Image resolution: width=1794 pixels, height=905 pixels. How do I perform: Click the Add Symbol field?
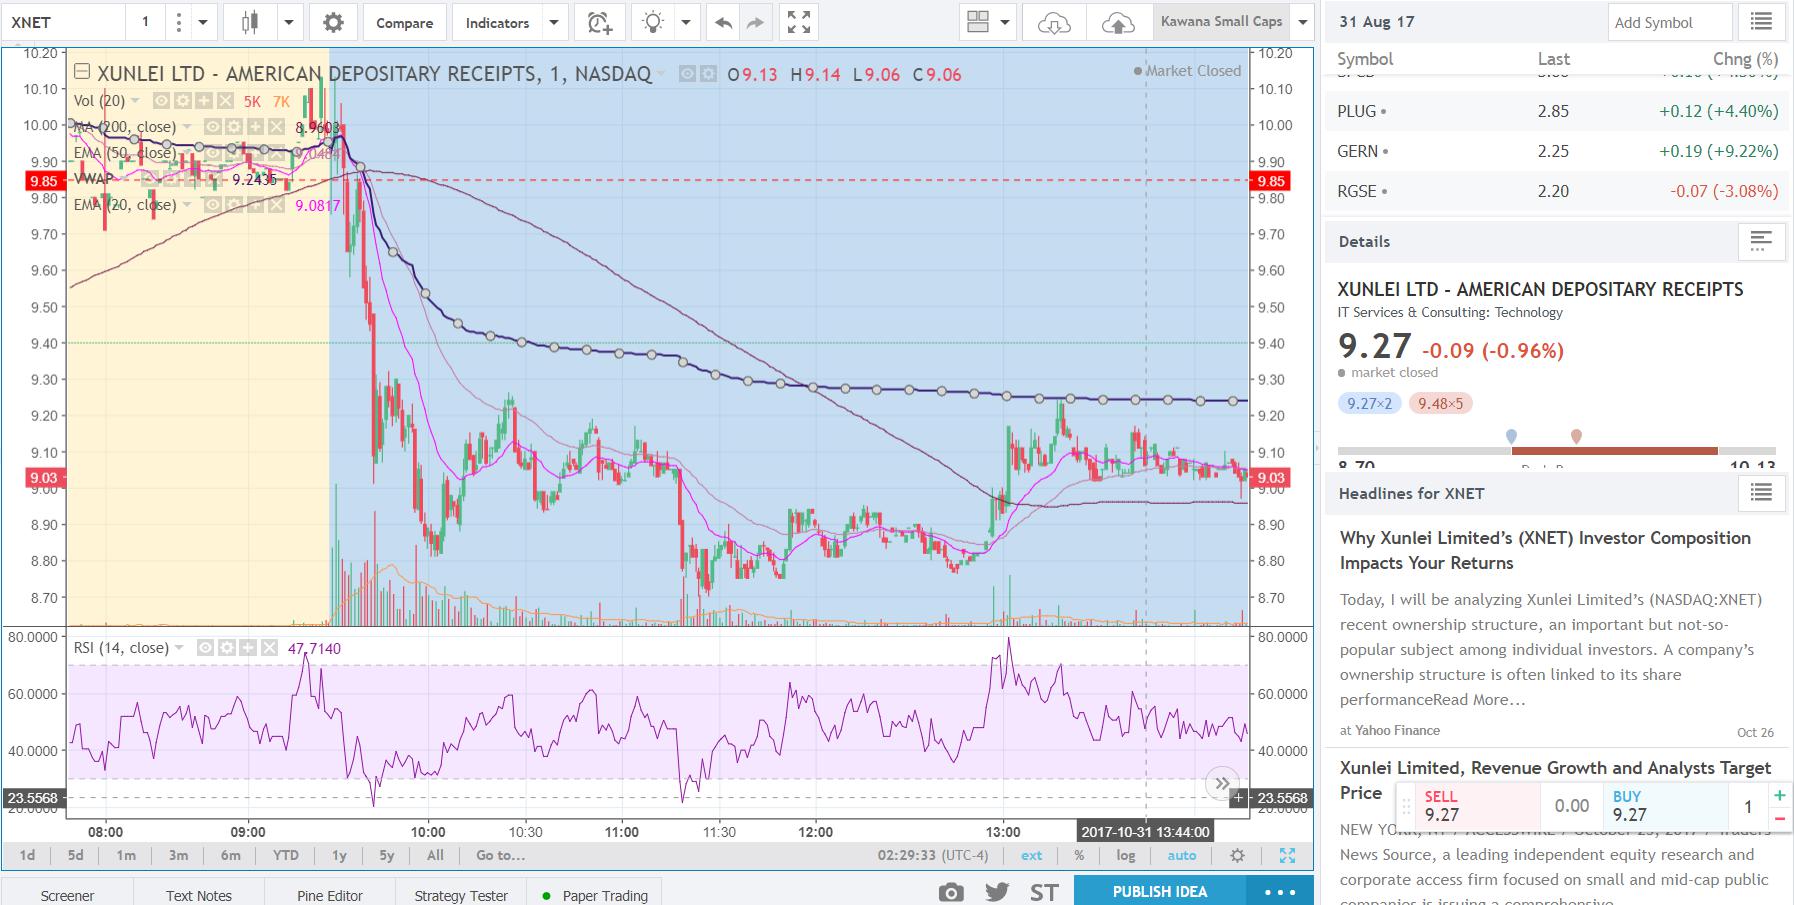[x=1669, y=22]
